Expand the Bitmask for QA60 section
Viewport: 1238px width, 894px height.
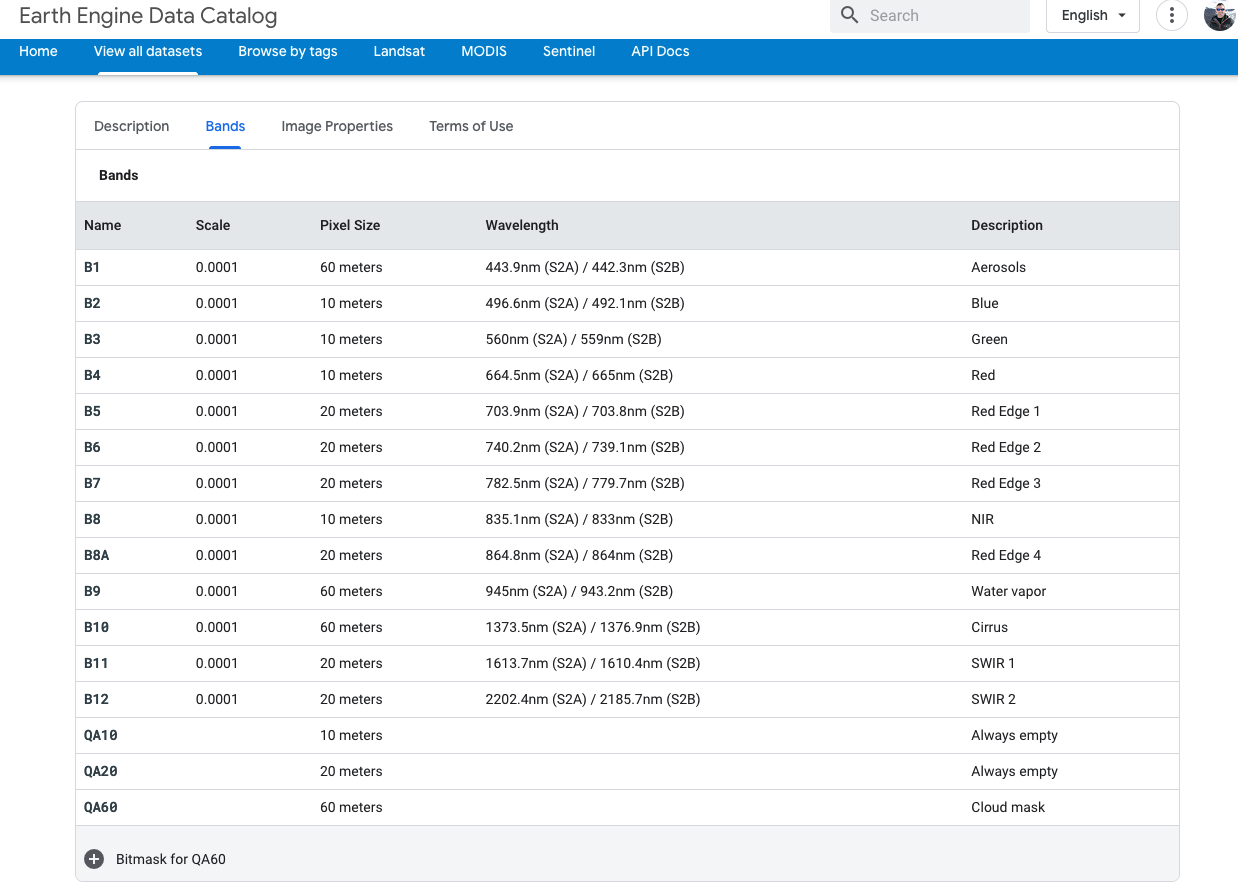pos(171,859)
